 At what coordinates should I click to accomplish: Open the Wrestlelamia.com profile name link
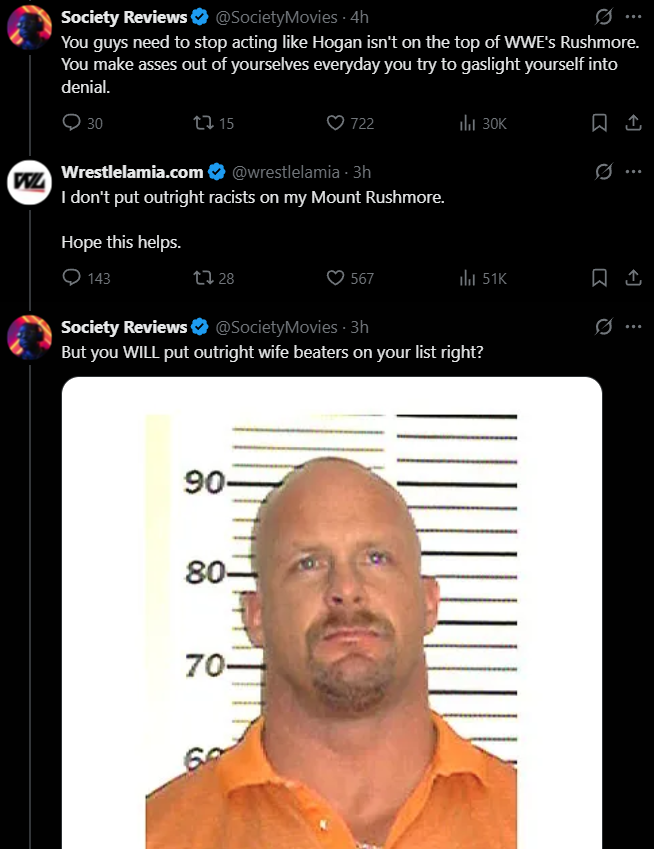132,172
